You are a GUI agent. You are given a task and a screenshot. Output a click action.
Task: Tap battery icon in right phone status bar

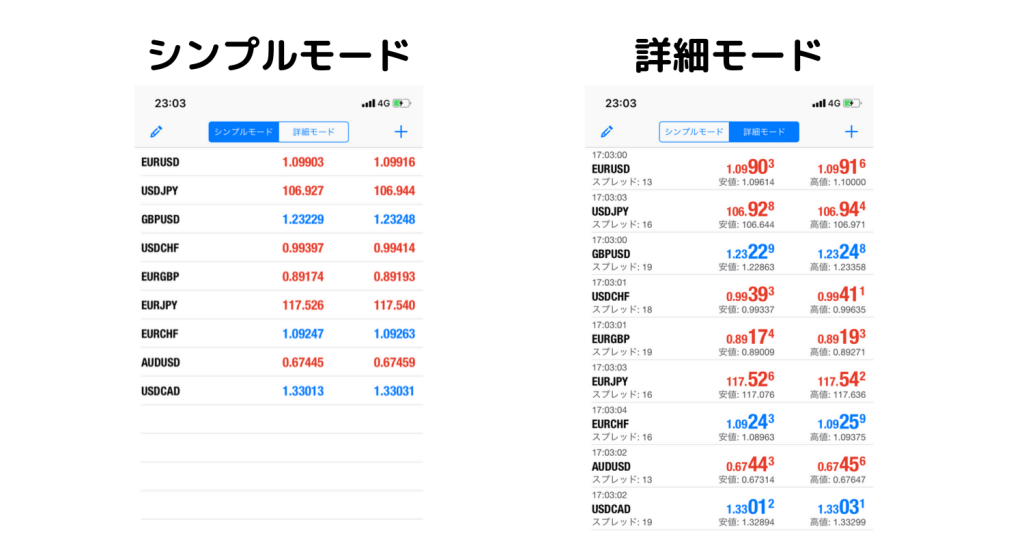(x=852, y=103)
